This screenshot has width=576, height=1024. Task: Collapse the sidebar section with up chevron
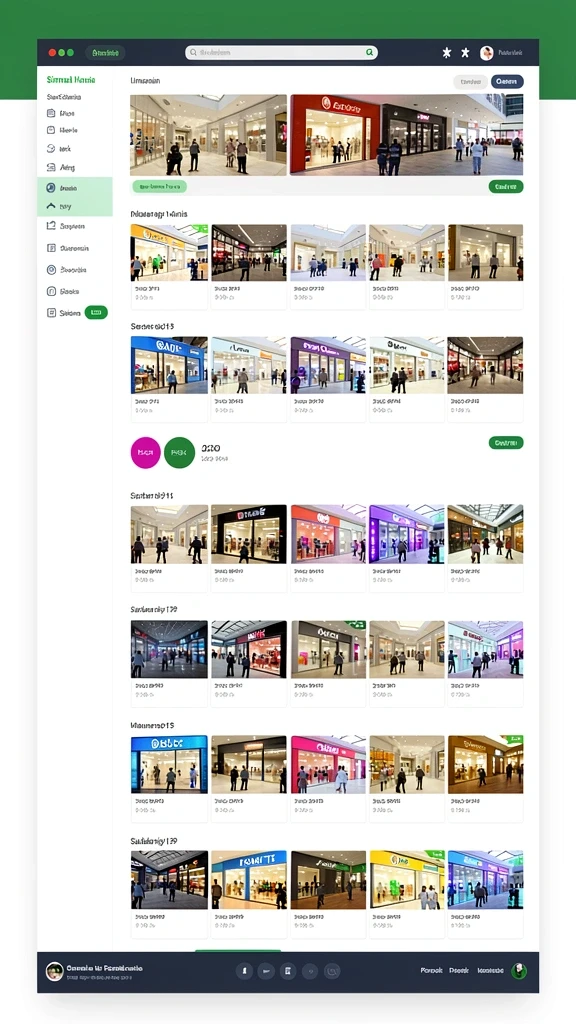[x=74, y=206]
